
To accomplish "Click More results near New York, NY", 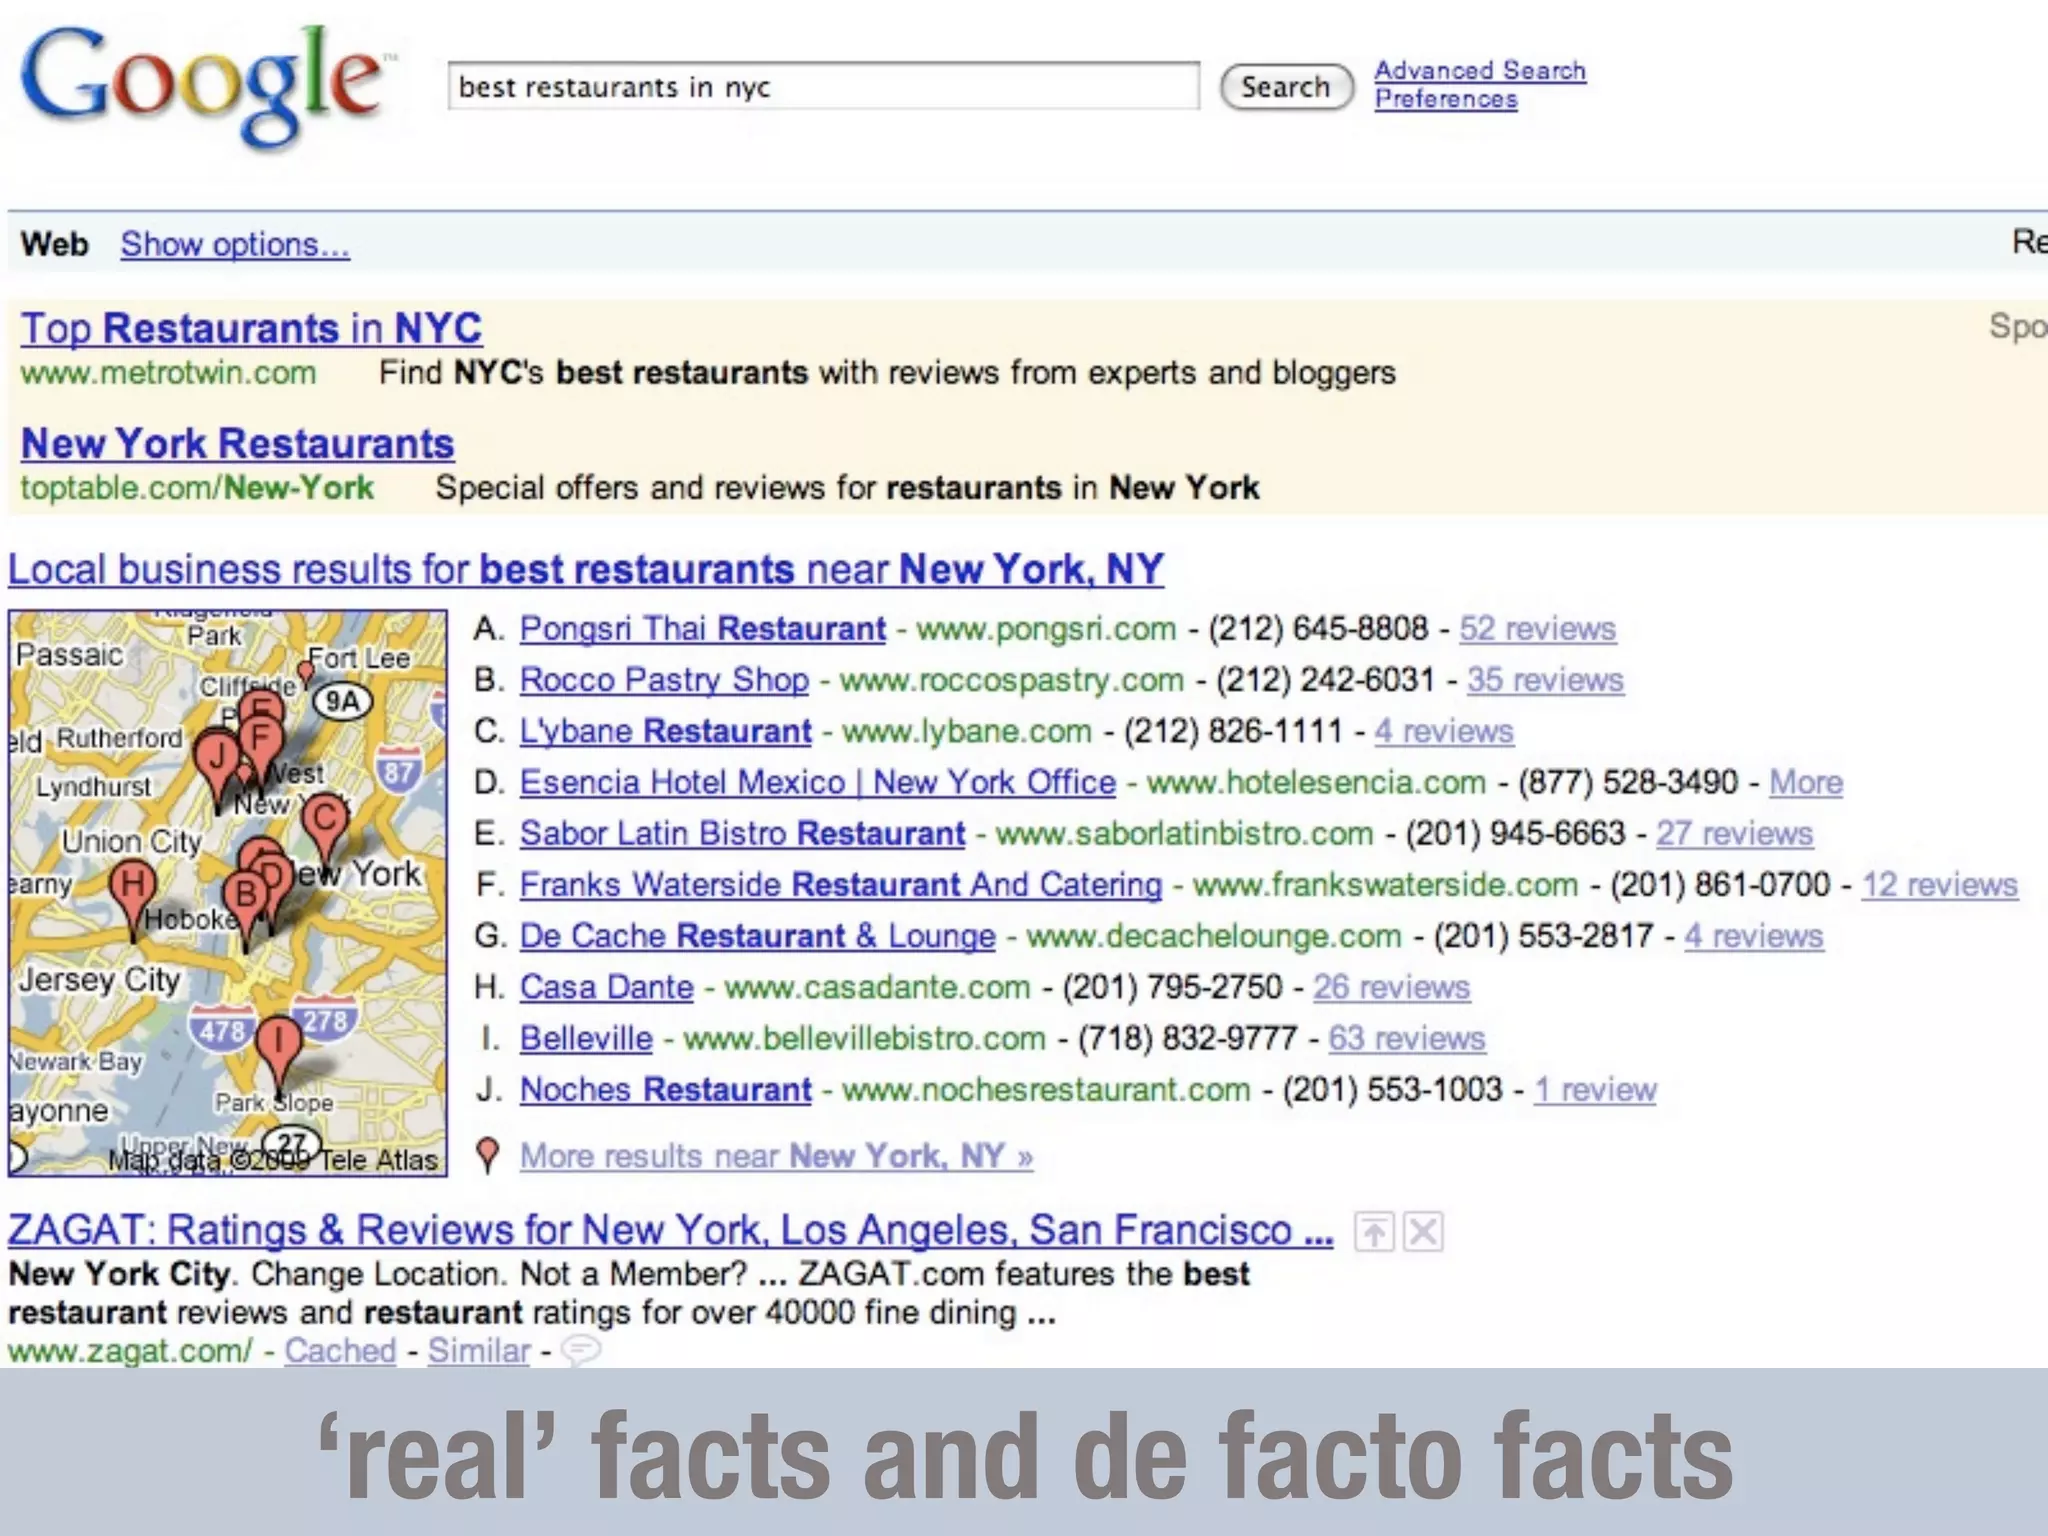I will tap(776, 1155).
